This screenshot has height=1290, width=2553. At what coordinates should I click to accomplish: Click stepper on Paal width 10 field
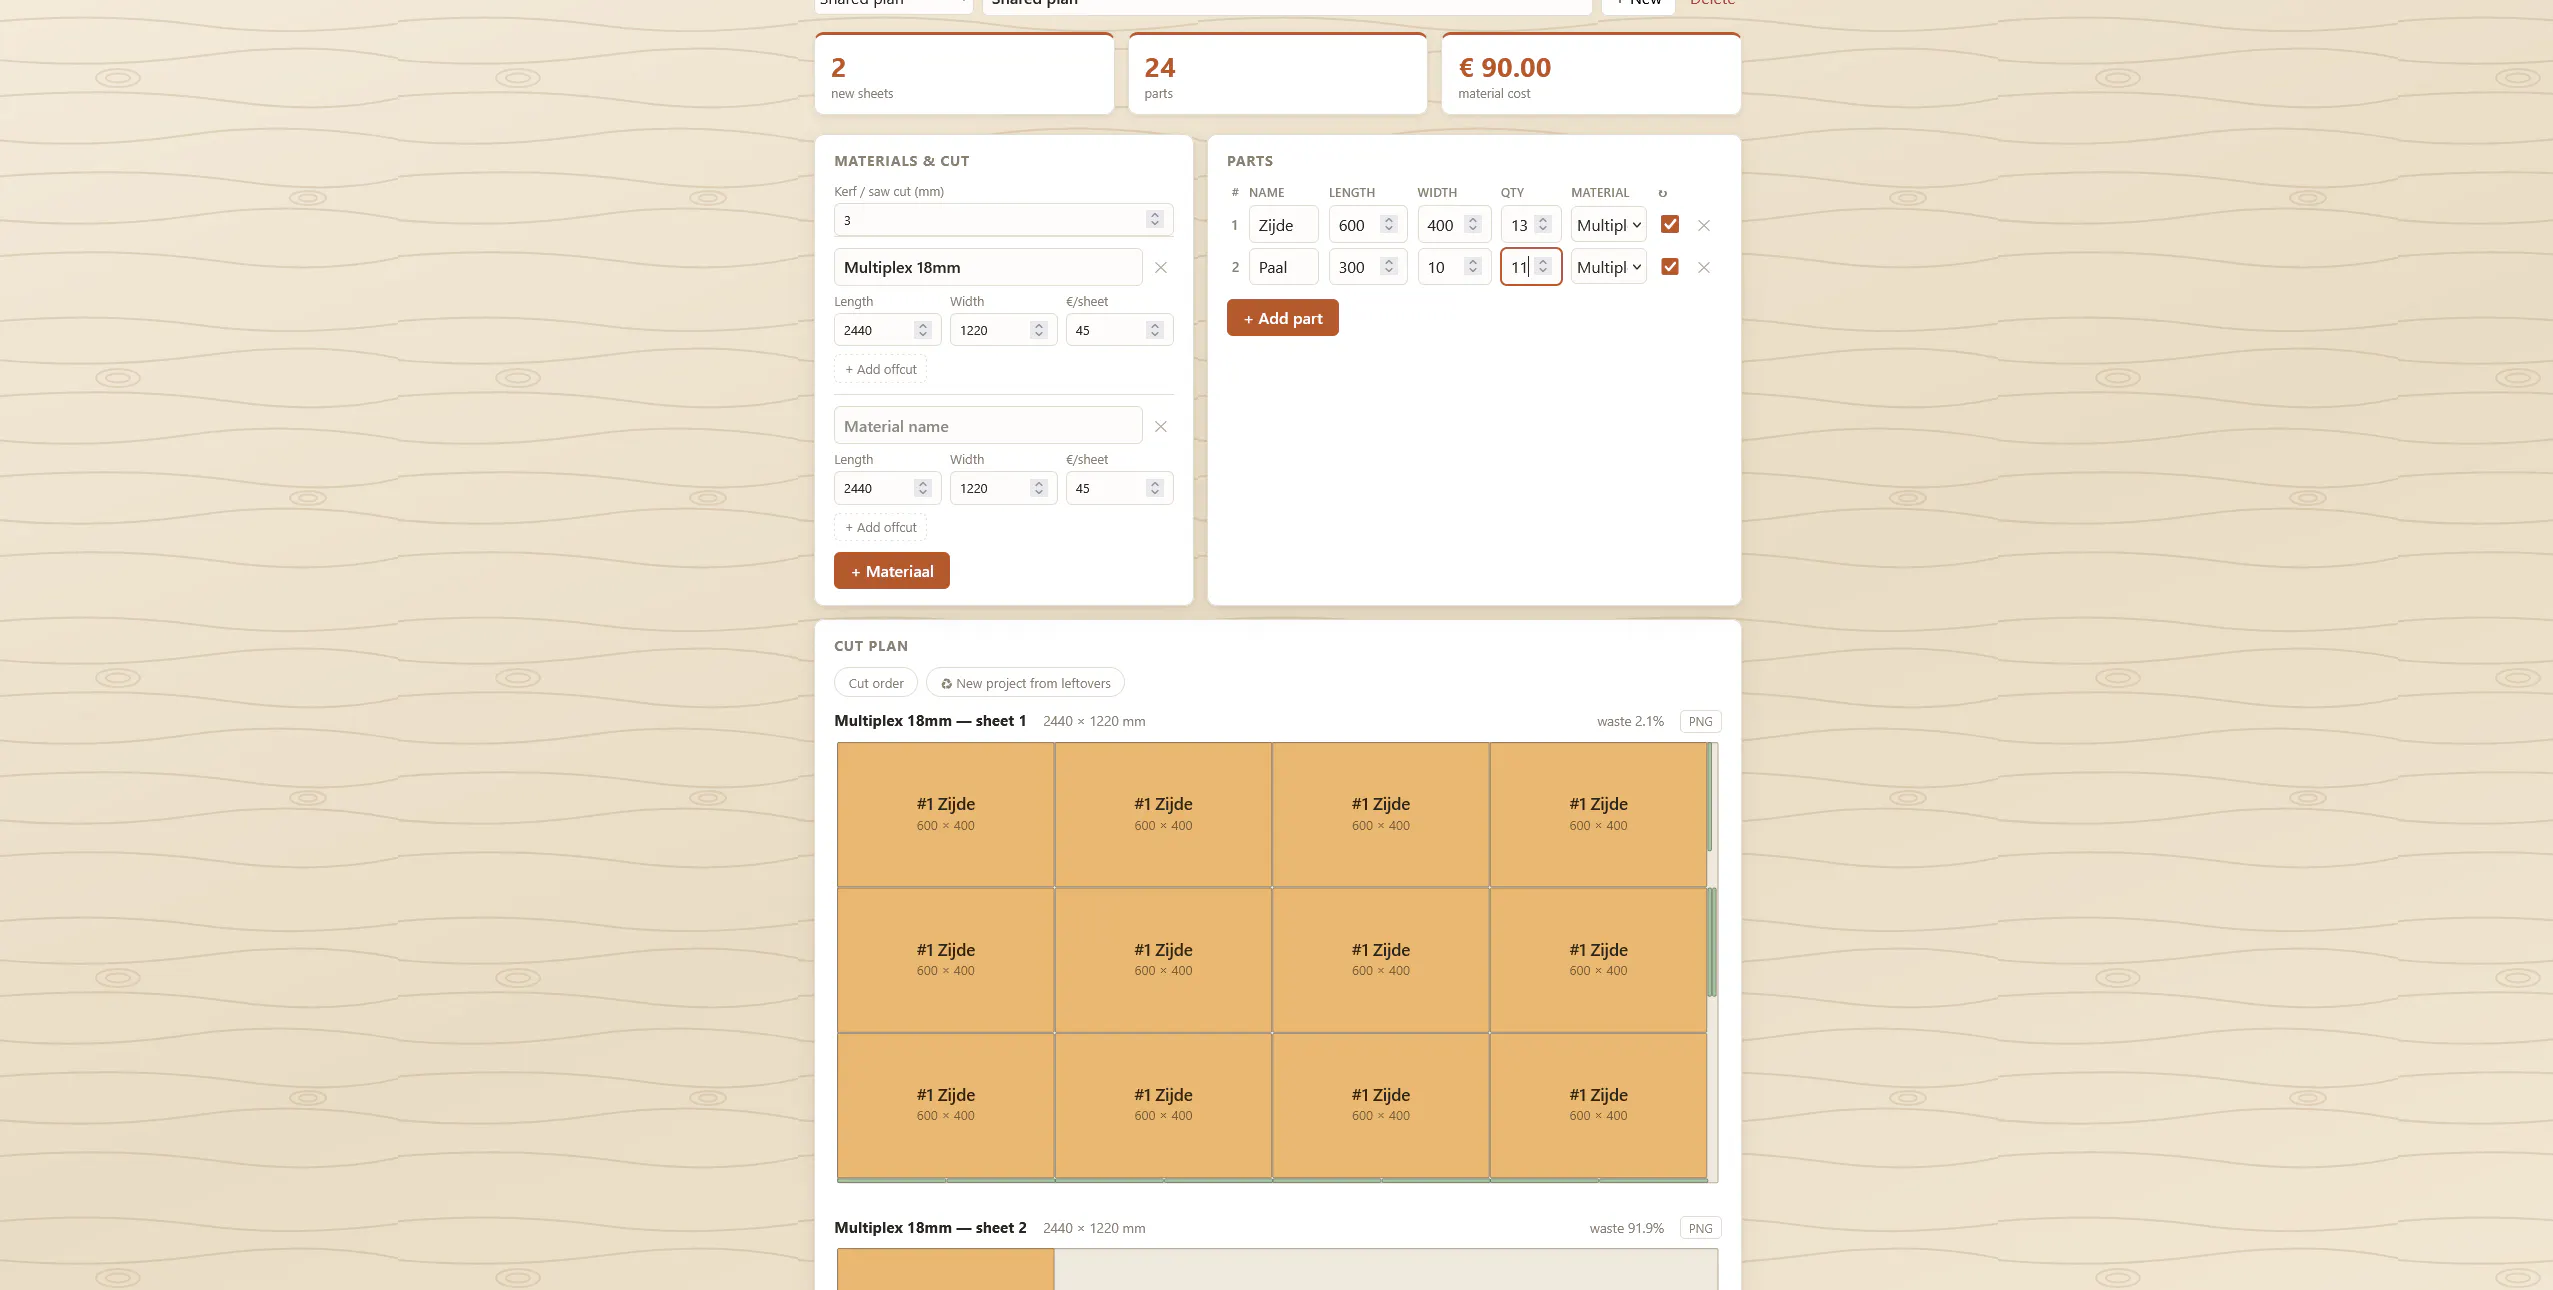[x=1472, y=266]
